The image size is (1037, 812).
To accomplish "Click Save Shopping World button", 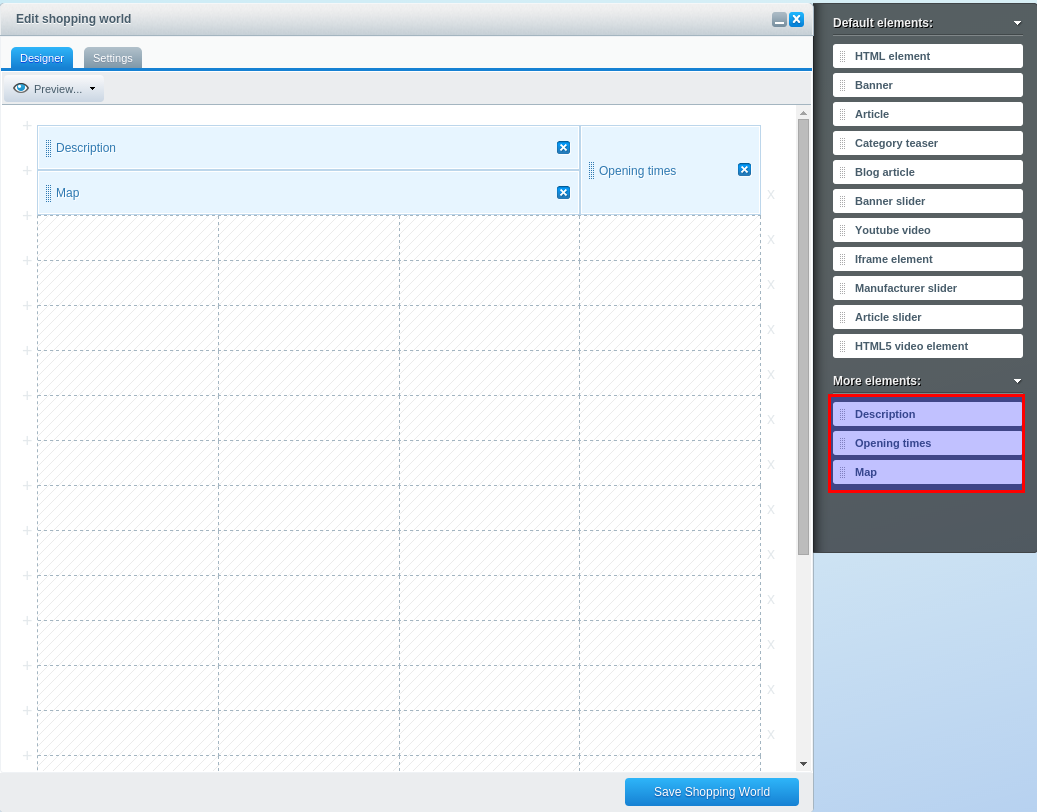I will (x=711, y=792).
